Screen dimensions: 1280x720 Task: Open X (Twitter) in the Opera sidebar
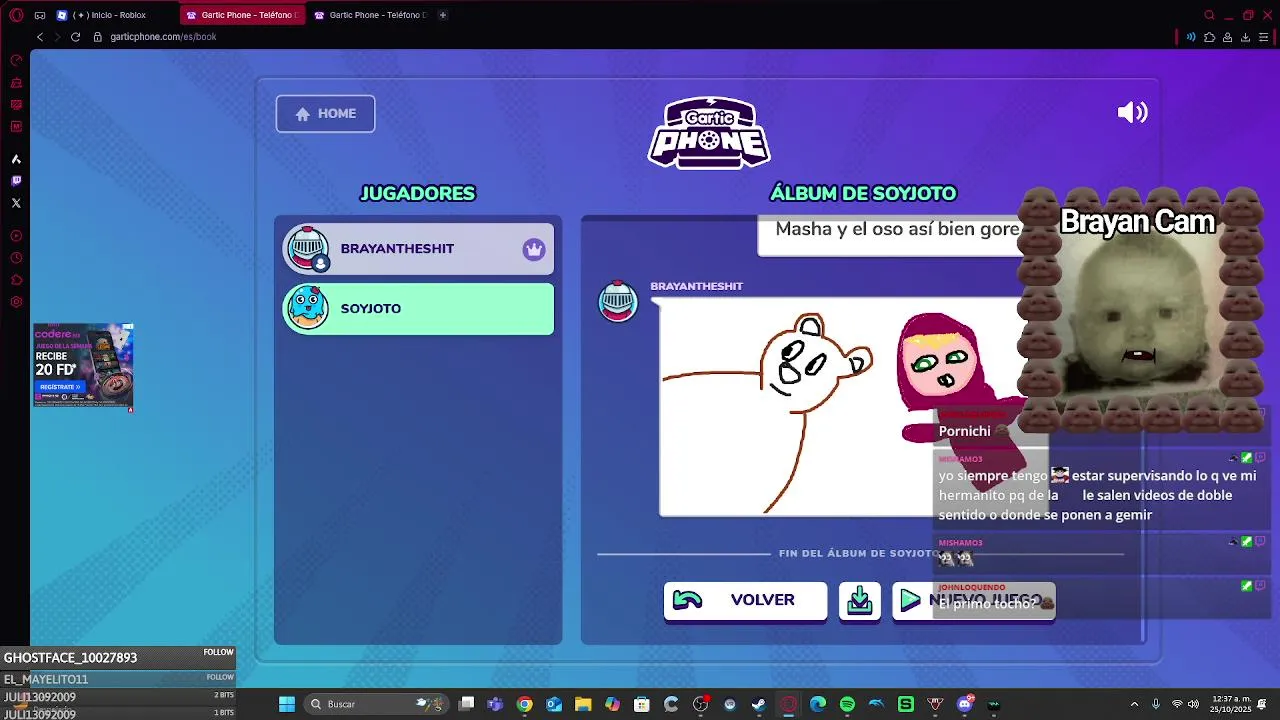16,203
